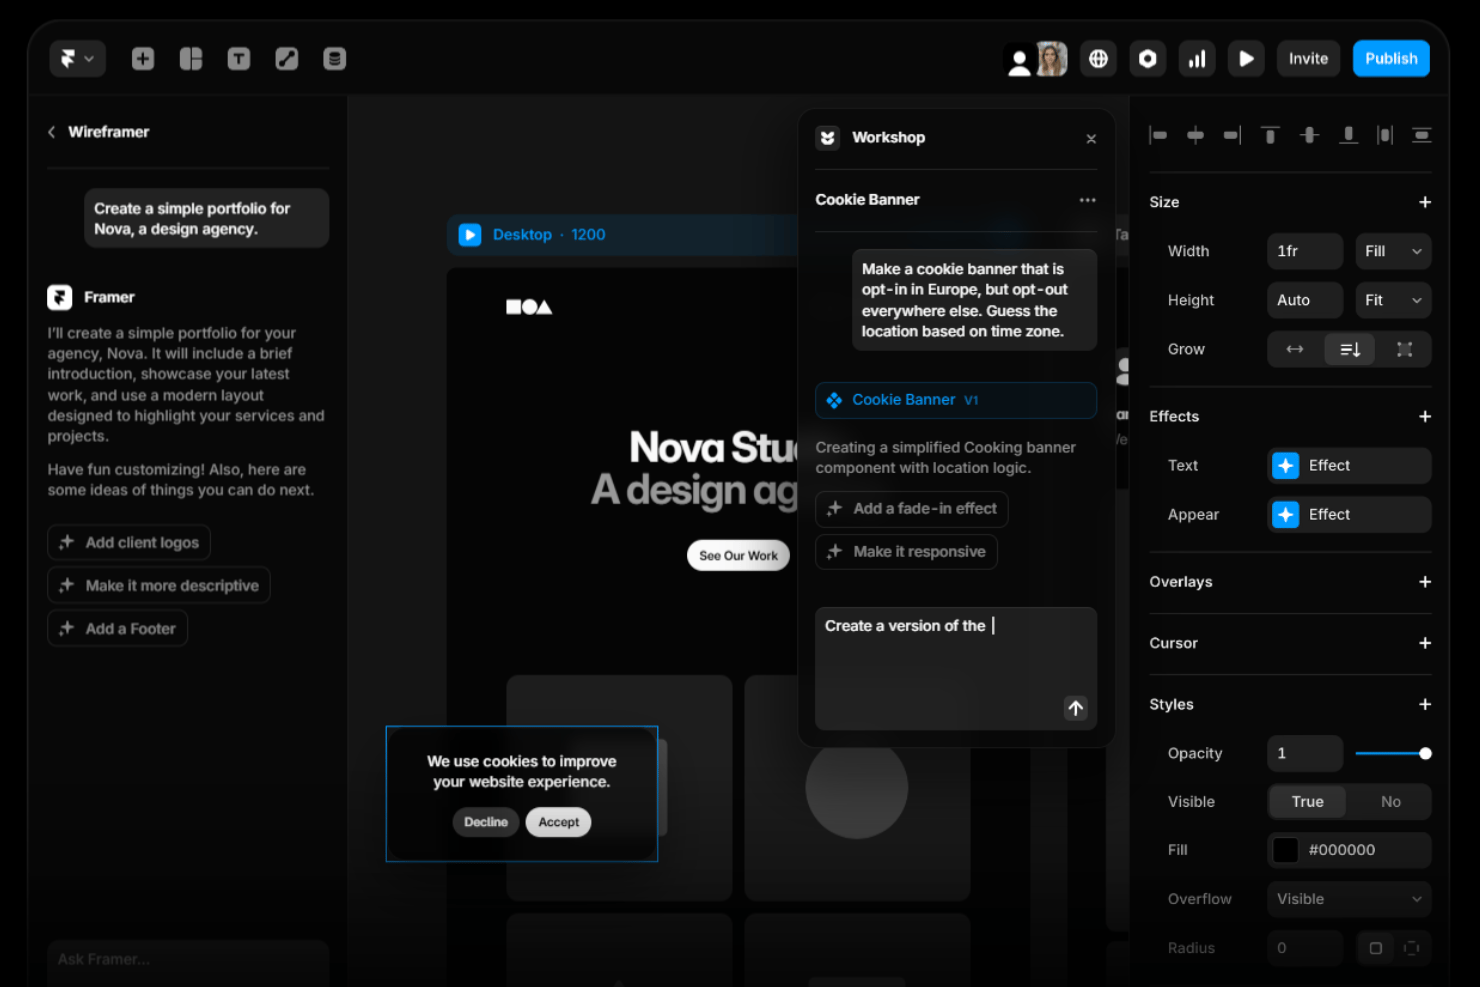This screenshot has height=987, width=1480.
Task: Go back from the Wireframer panel
Action: [52, 132]
